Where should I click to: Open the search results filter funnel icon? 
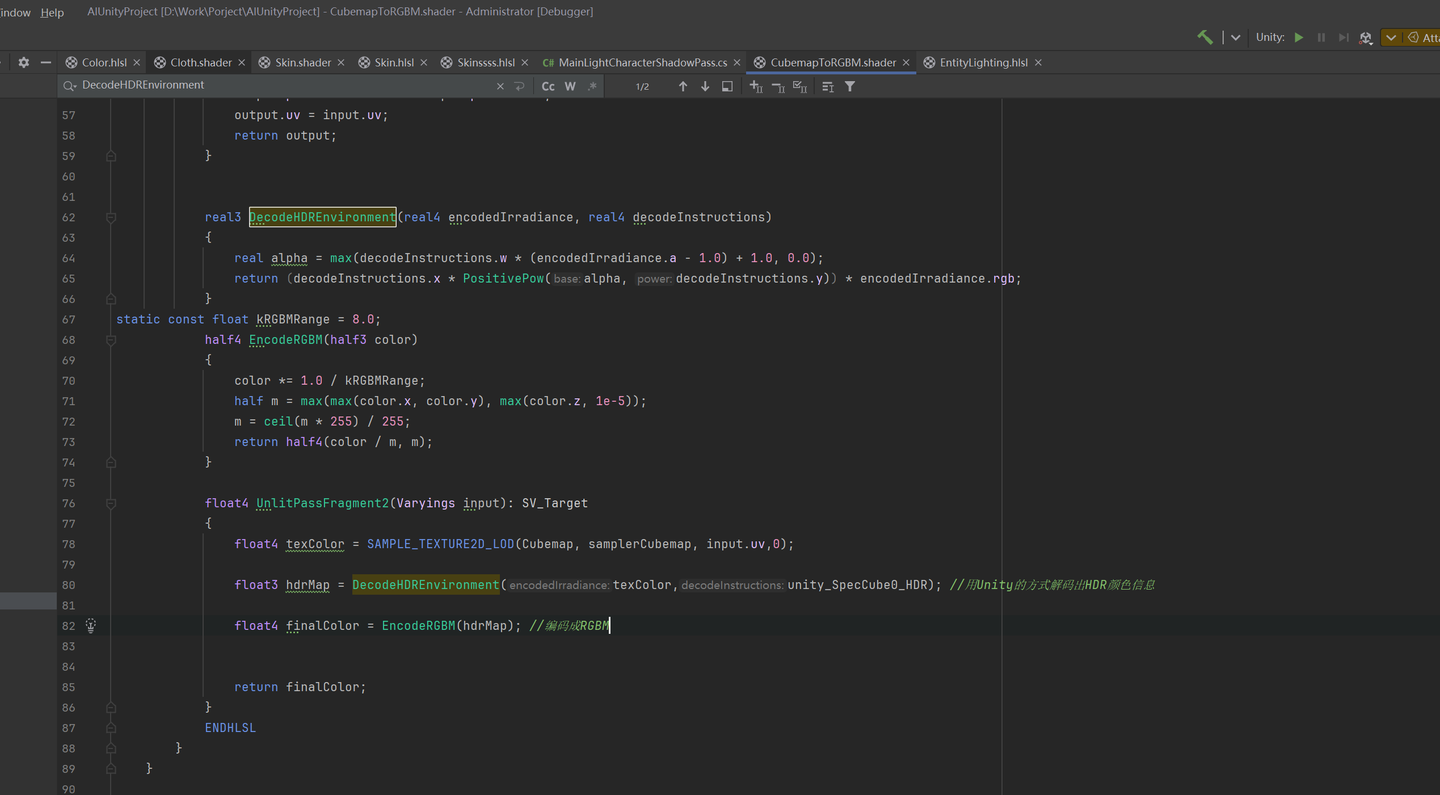[850, 87]
